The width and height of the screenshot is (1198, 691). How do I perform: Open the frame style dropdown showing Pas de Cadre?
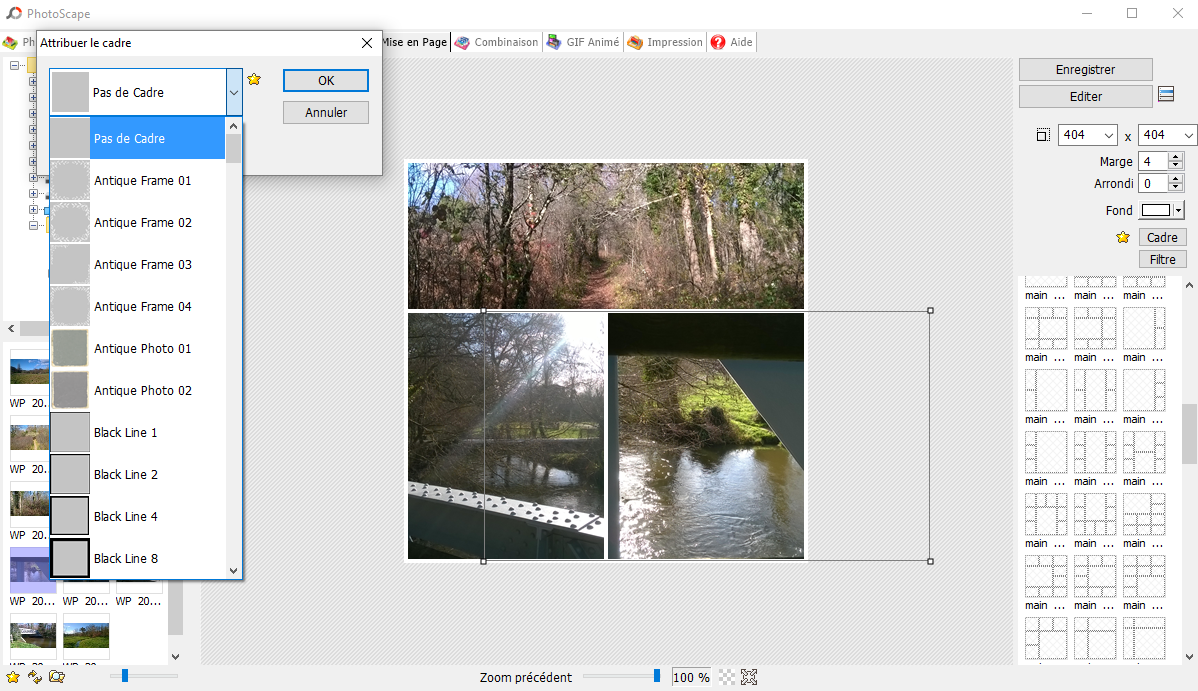pyautogui.click(x=234, y=91)
